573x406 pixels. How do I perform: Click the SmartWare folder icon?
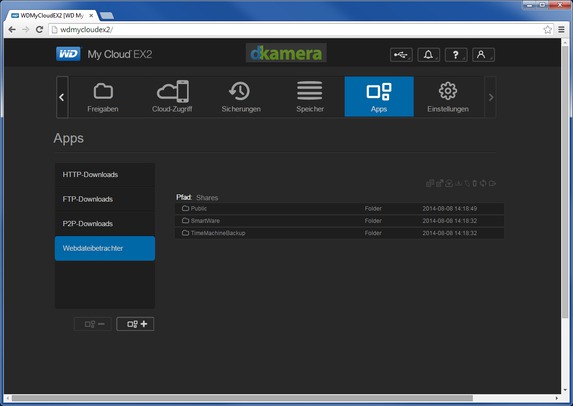pyautogui.click(x=185, y=220)
